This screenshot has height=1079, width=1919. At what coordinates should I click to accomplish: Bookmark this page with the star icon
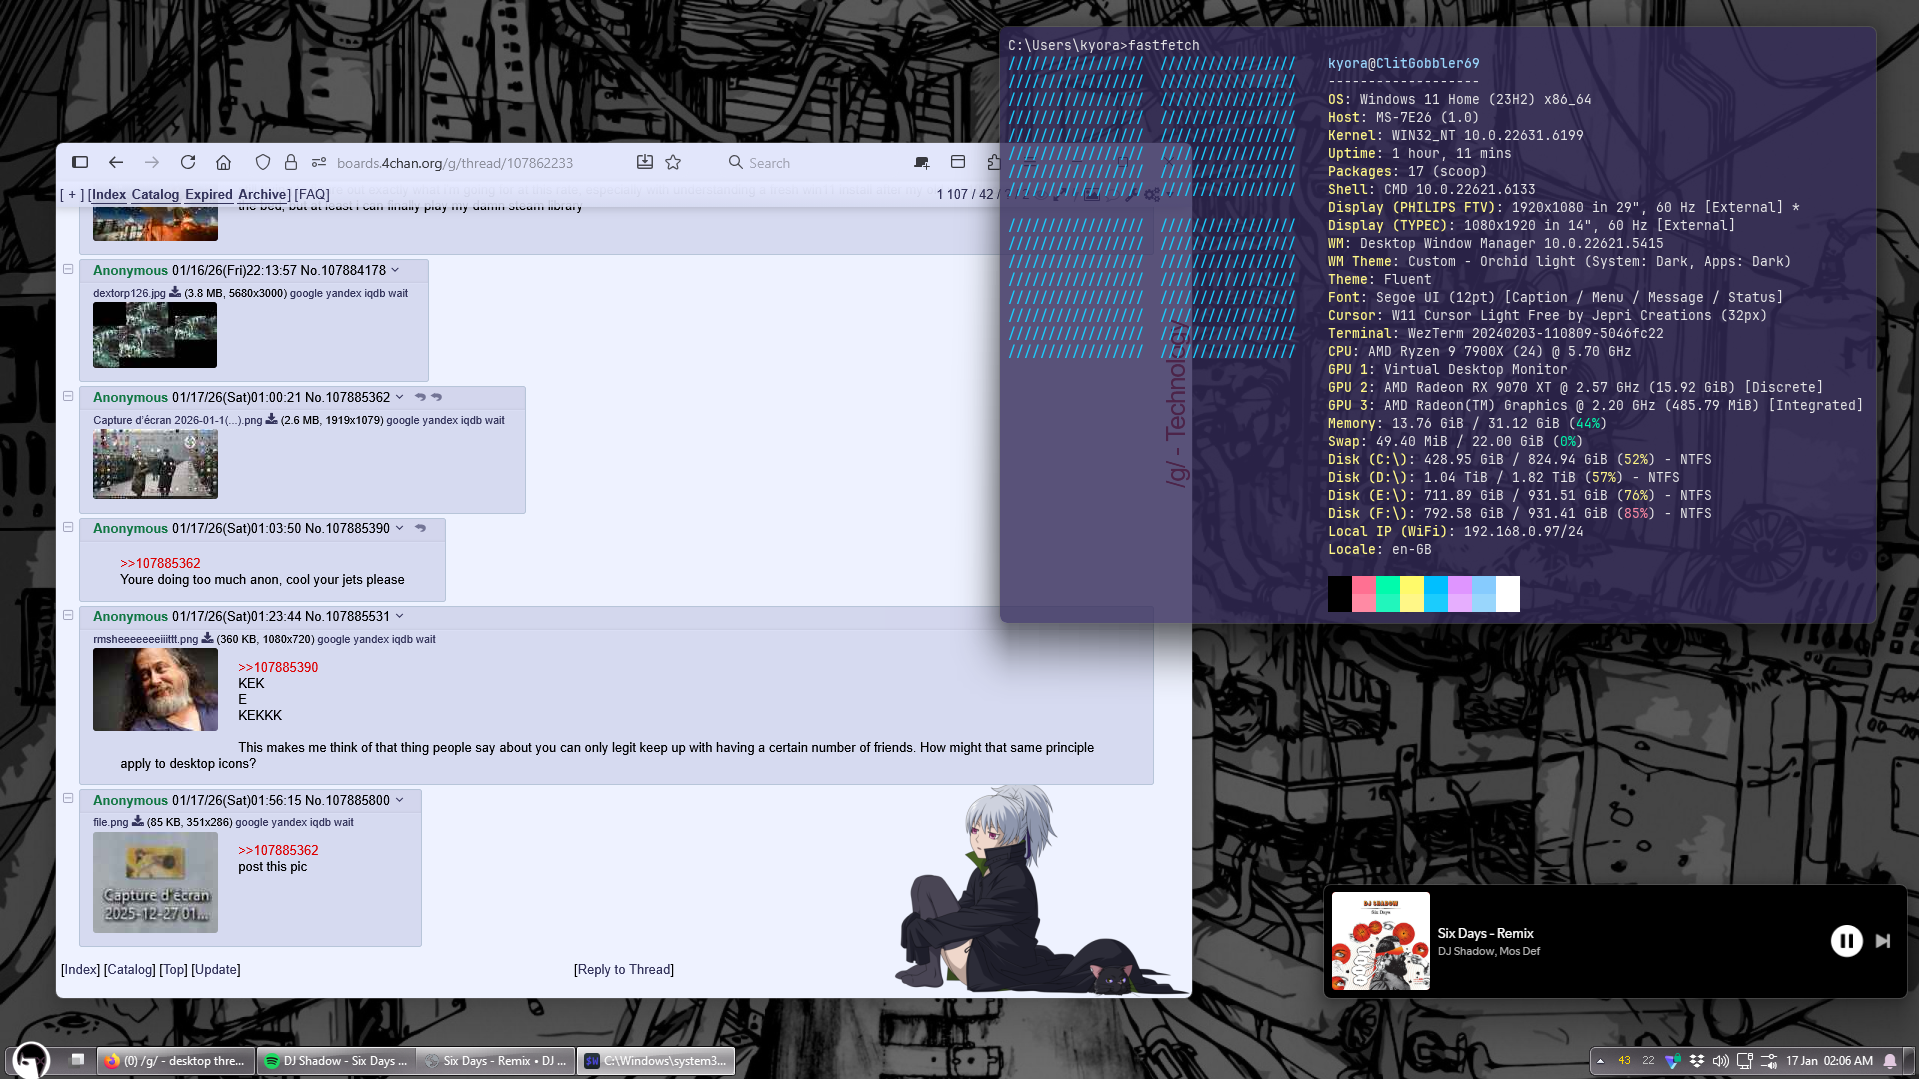click(673, 162)
